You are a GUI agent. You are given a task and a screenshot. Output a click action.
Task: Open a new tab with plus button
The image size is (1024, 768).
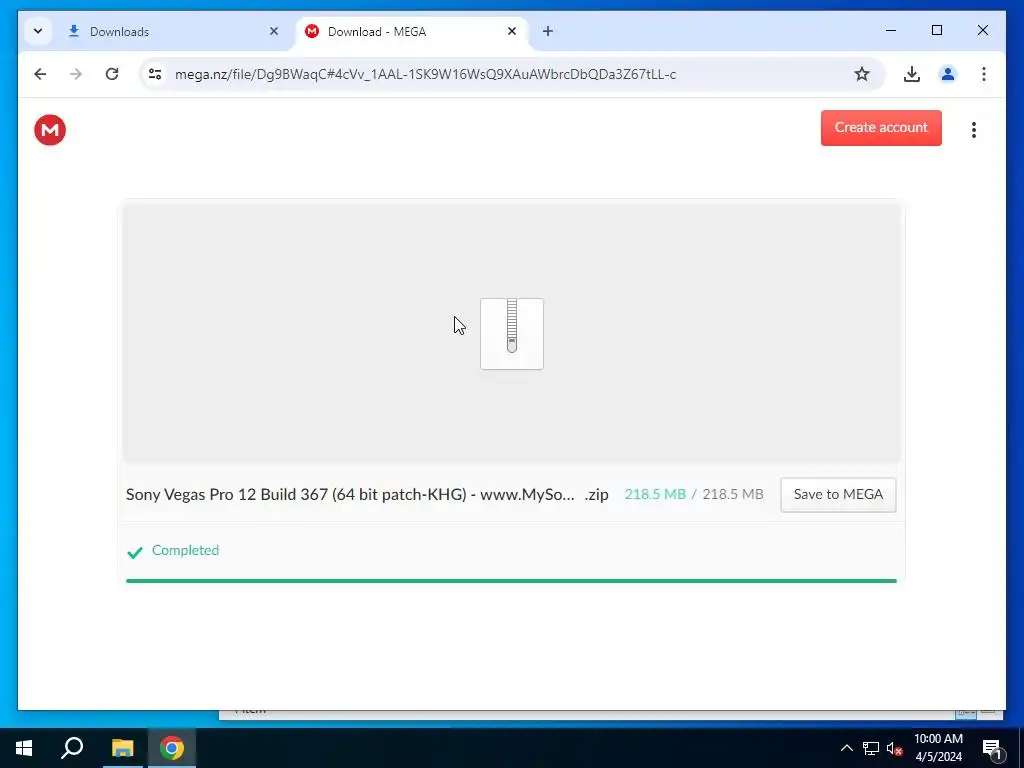pyautogui.click(x=548, y=31)
